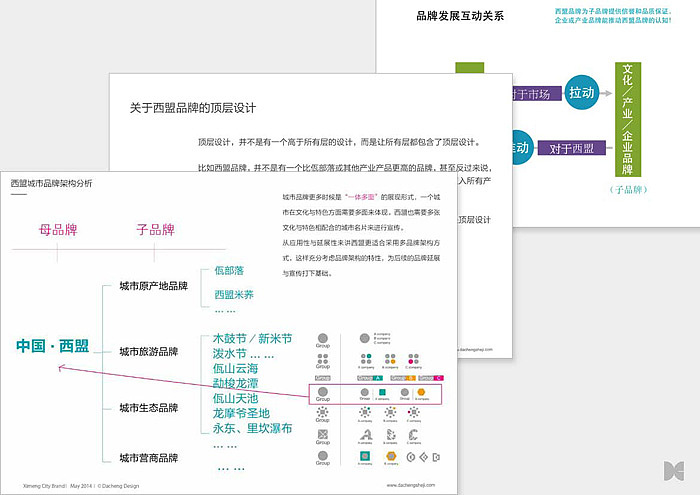Screen dimensions: 700x495
Task: Click orange hexagon icon in highlighted row
Action: point(421,392)
